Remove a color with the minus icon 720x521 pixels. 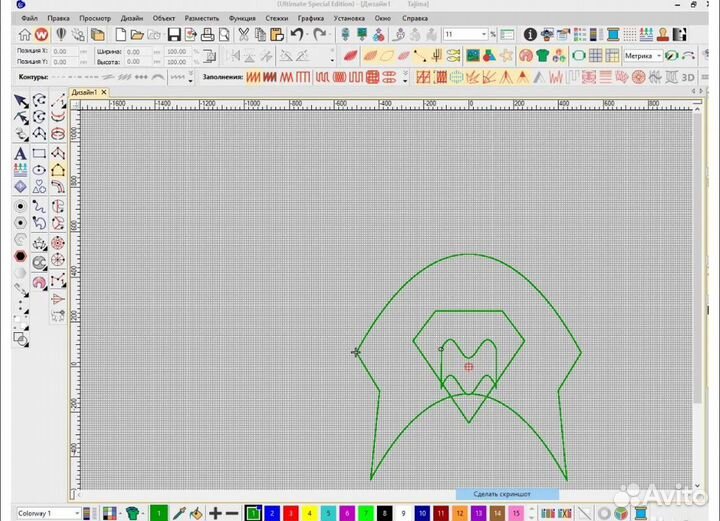pyautogui.click(x=232, y=513)
